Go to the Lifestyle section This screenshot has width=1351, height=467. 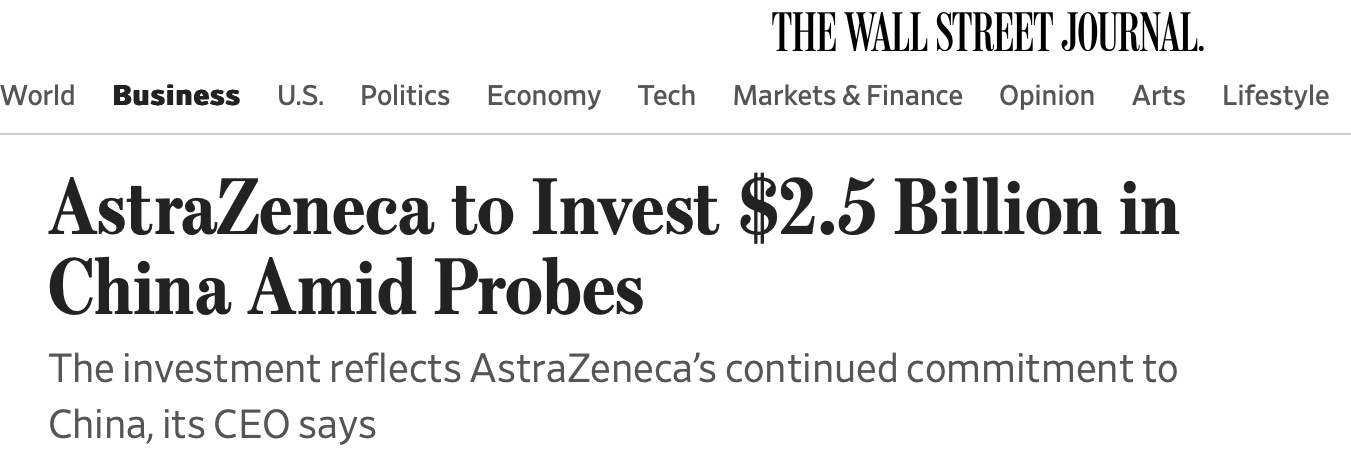tap(1275, 96)
